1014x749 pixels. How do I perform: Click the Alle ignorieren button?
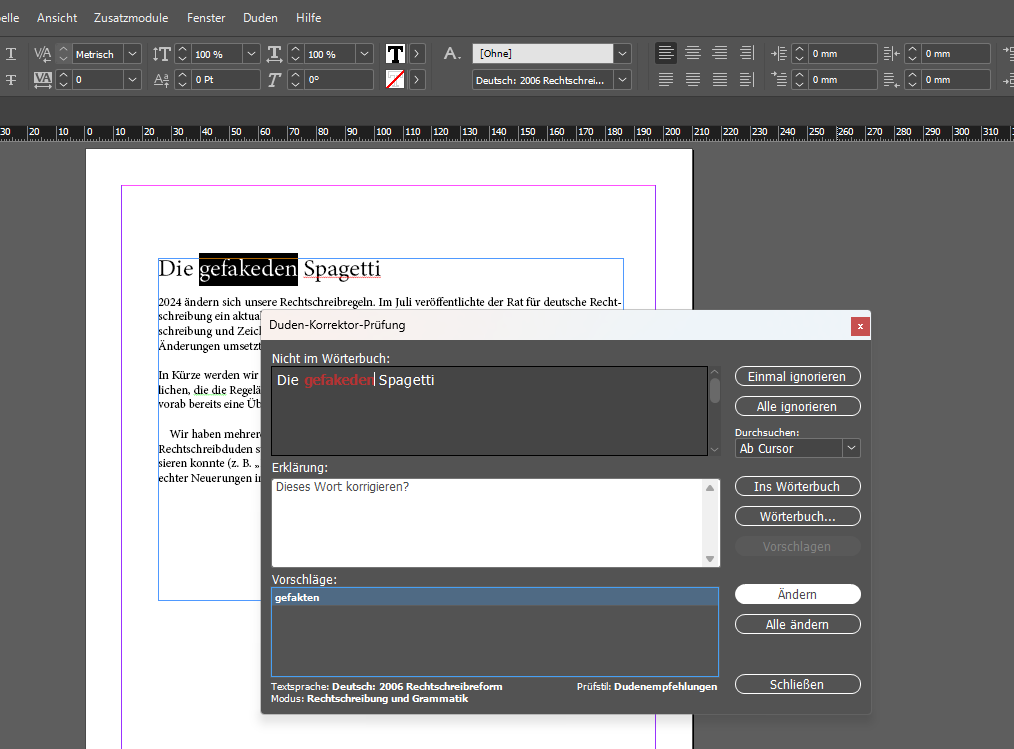click(x=797, y=406)
